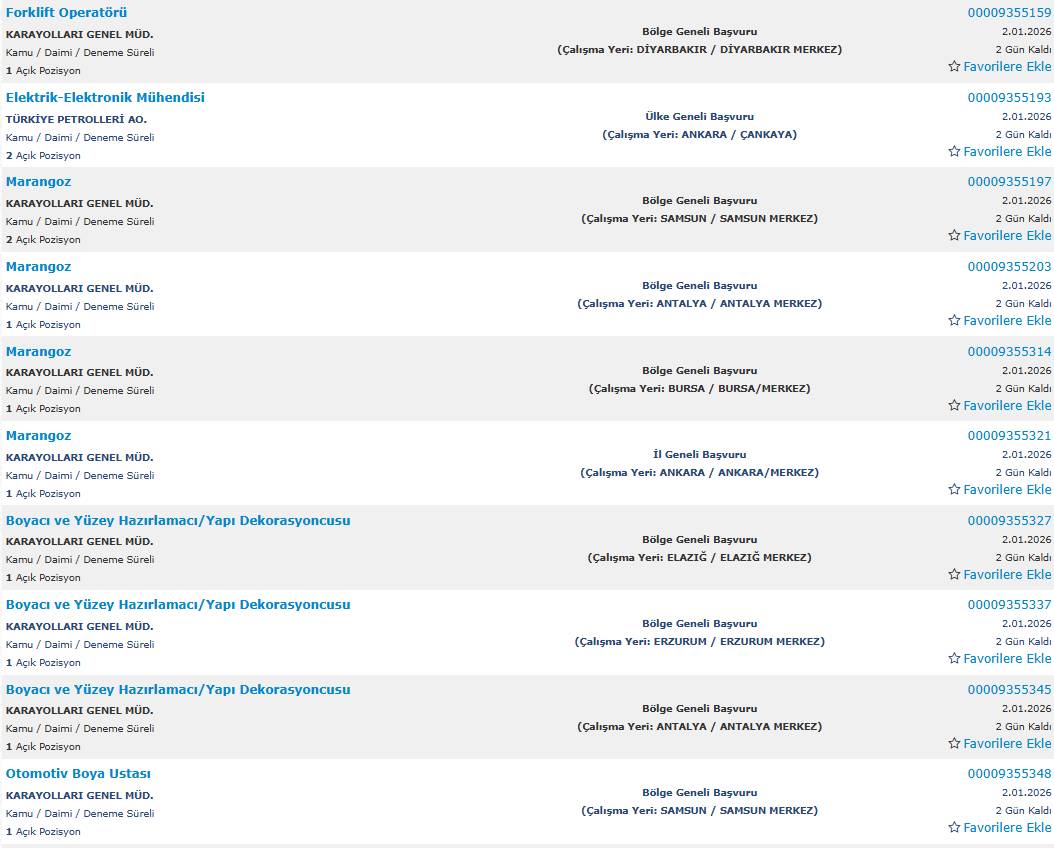Click the star icon for Marangoz in Ankara

tap(954, 490)
